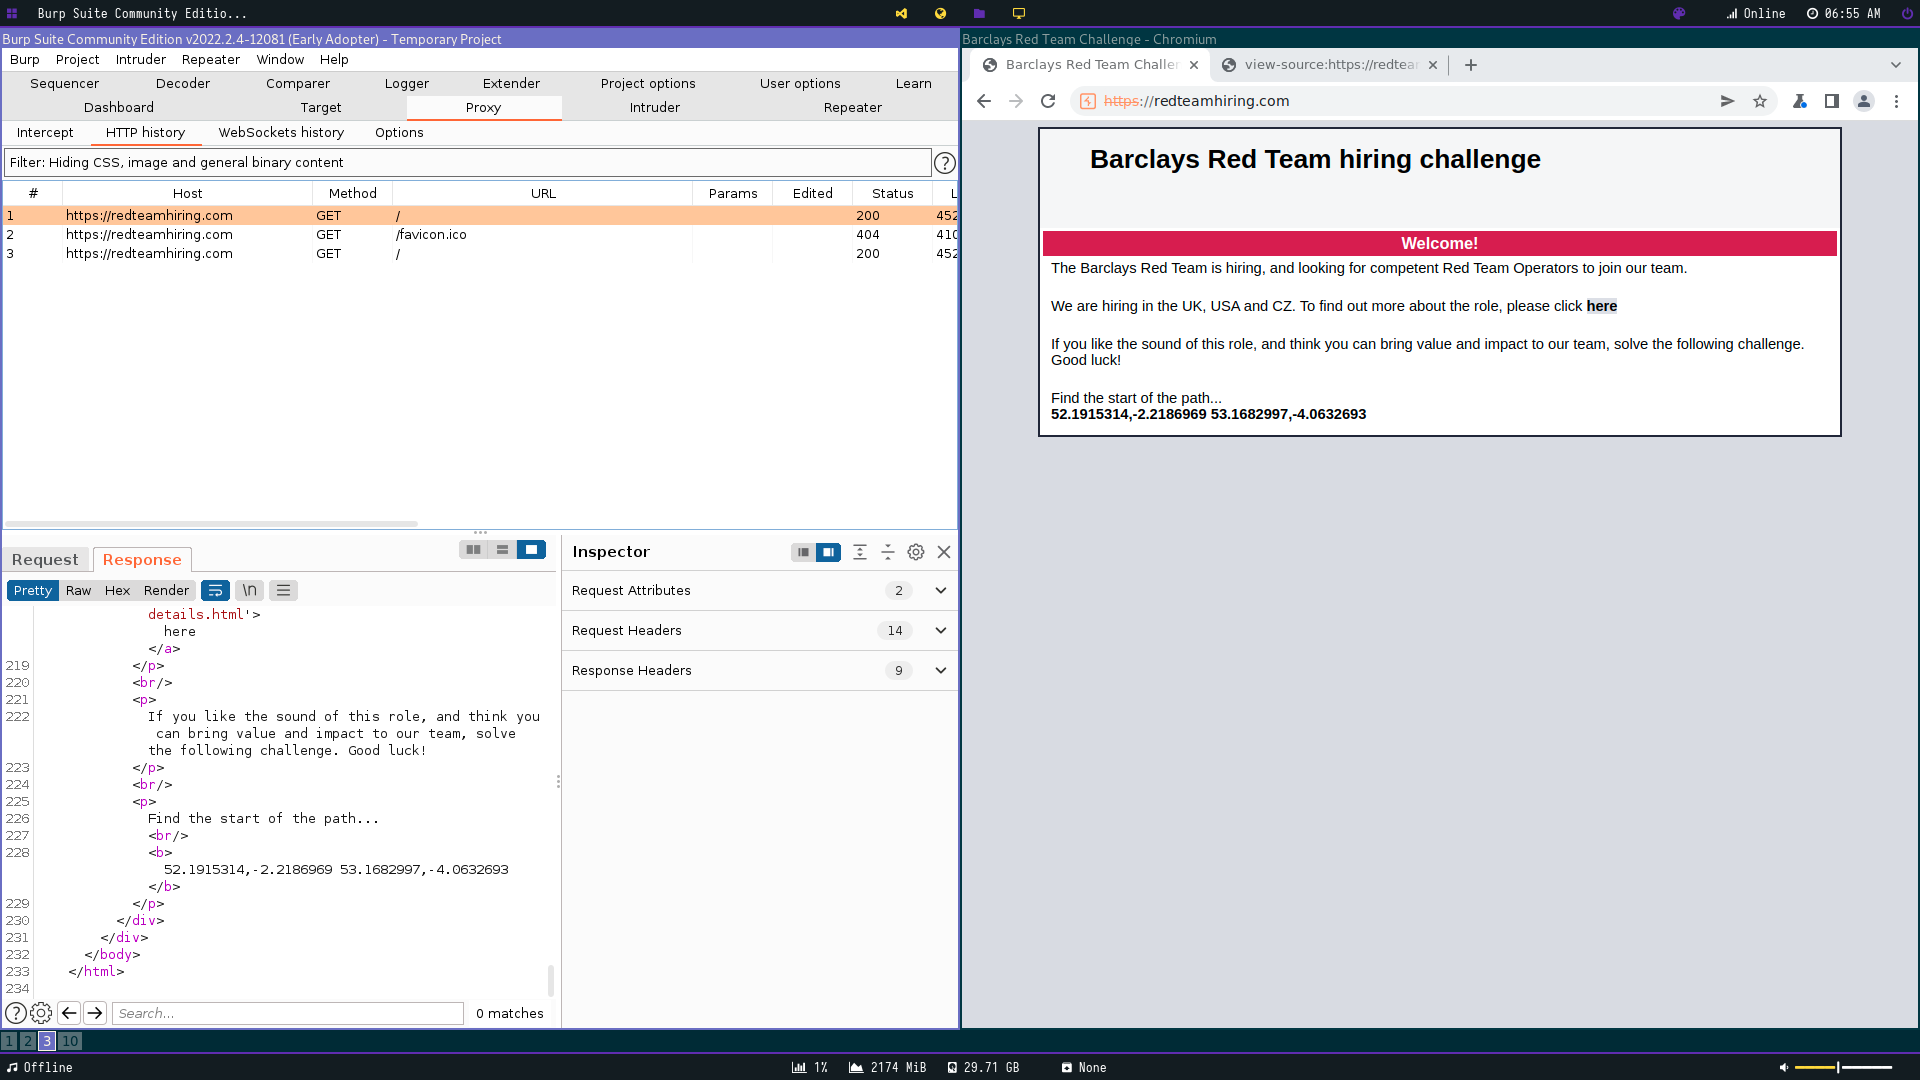This screenshot has width=1920, height=1080.
Task: Click the response search input field
Action: pyautogui.click(x=288, y=1013)
